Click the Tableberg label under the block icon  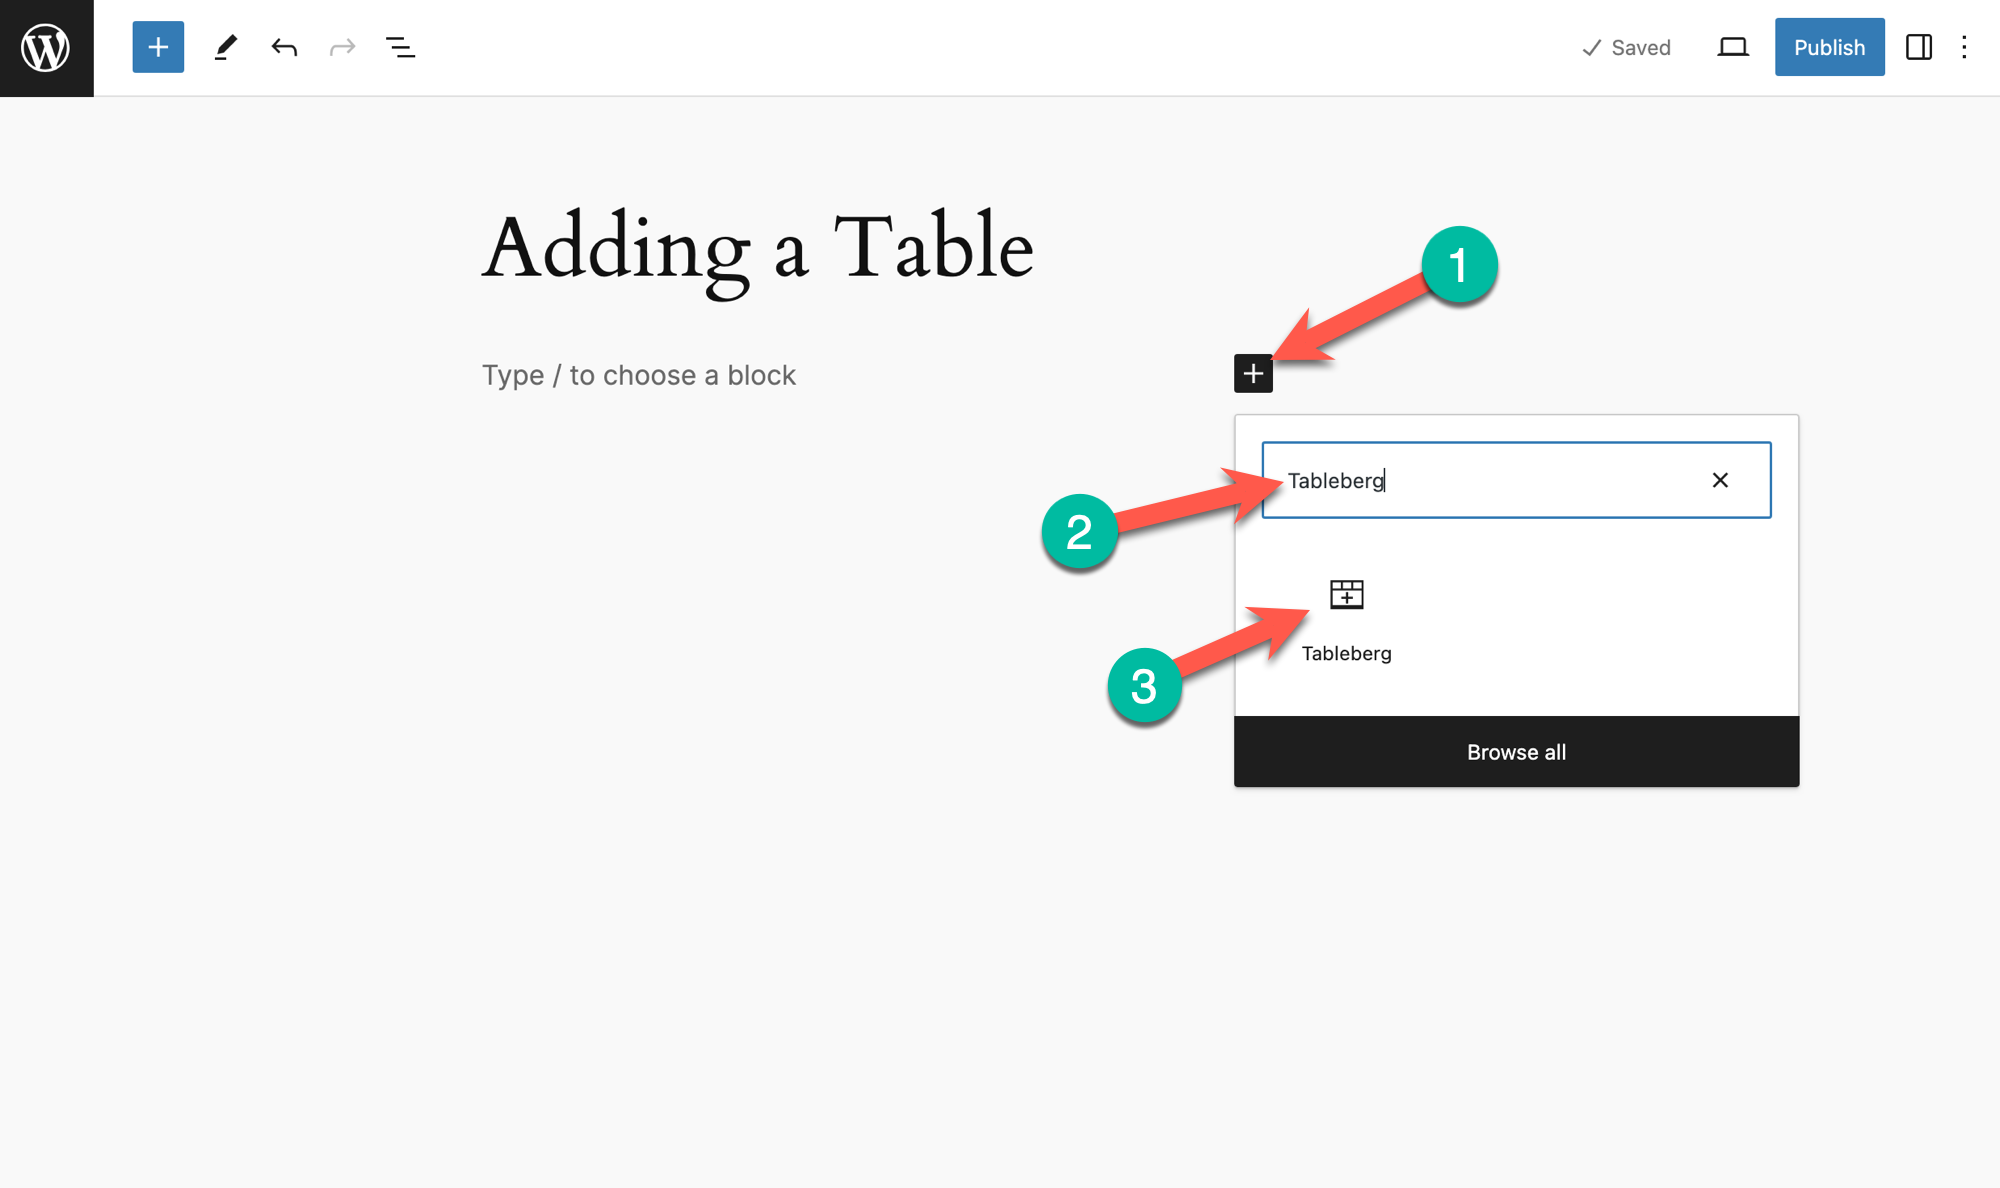(x=1346, y=654)
